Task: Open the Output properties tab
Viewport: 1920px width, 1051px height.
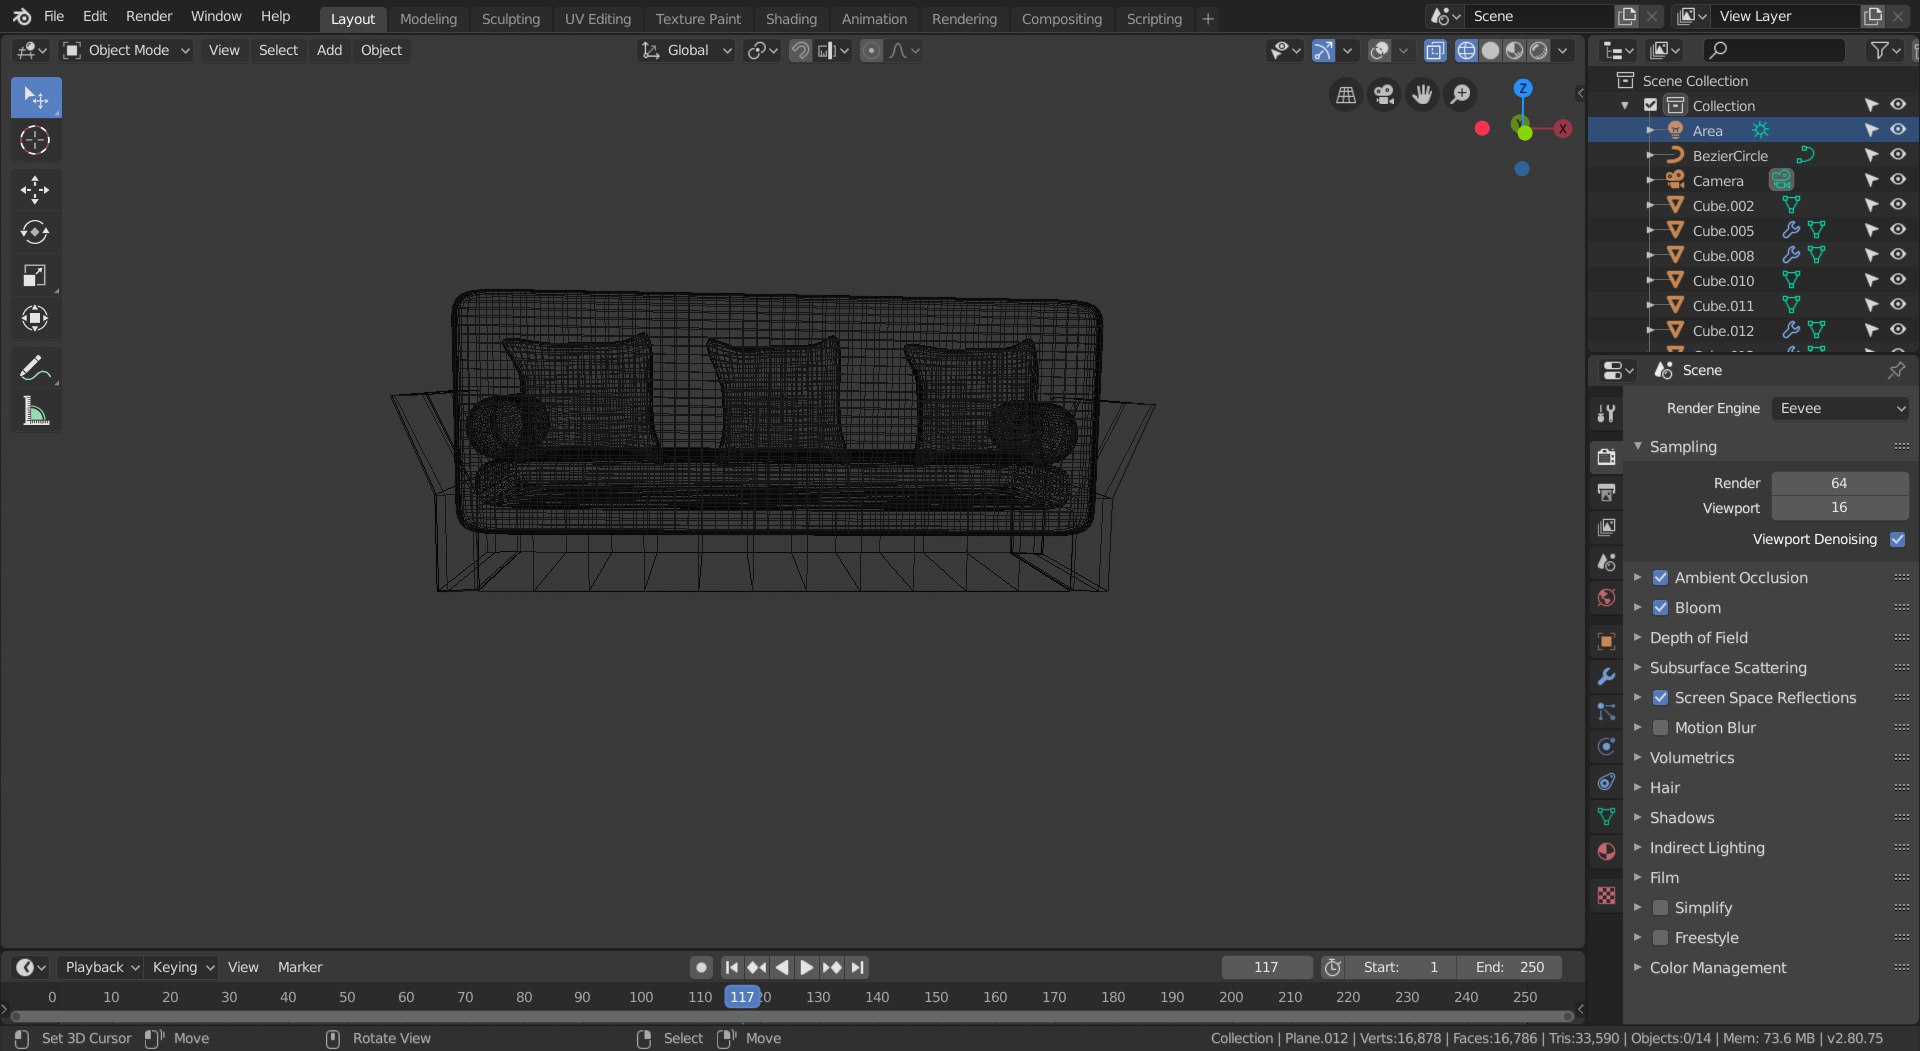Action: click(1607, 492)
